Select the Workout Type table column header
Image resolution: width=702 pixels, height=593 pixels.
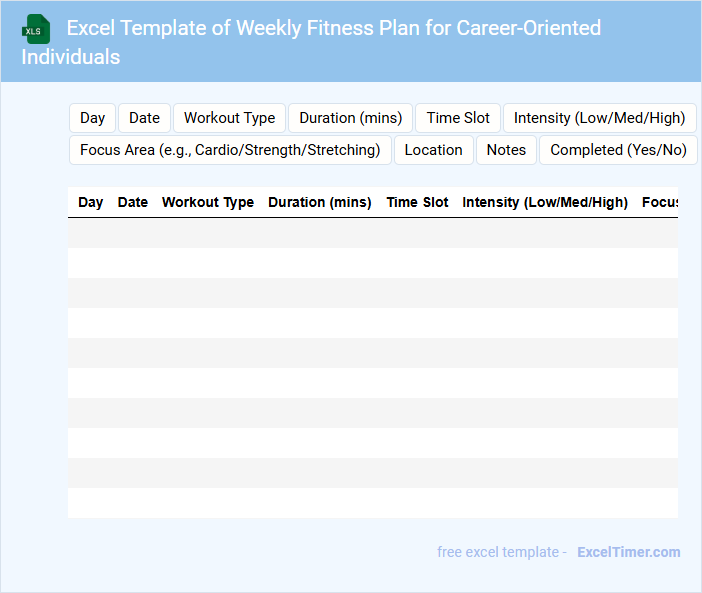(208, 202)
